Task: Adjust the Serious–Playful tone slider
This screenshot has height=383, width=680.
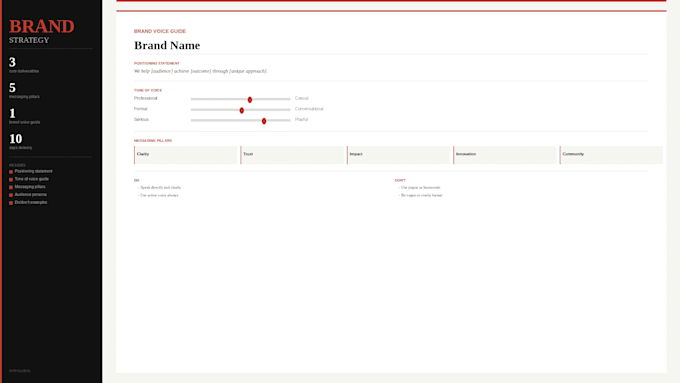Action: click(241, 121)
